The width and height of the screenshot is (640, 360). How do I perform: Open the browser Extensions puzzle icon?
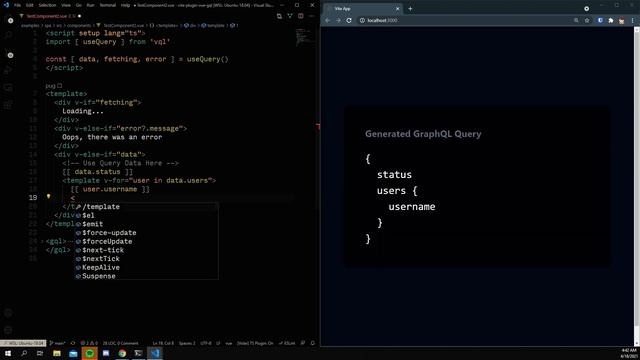pyautogui.click(x=611, y=20)
